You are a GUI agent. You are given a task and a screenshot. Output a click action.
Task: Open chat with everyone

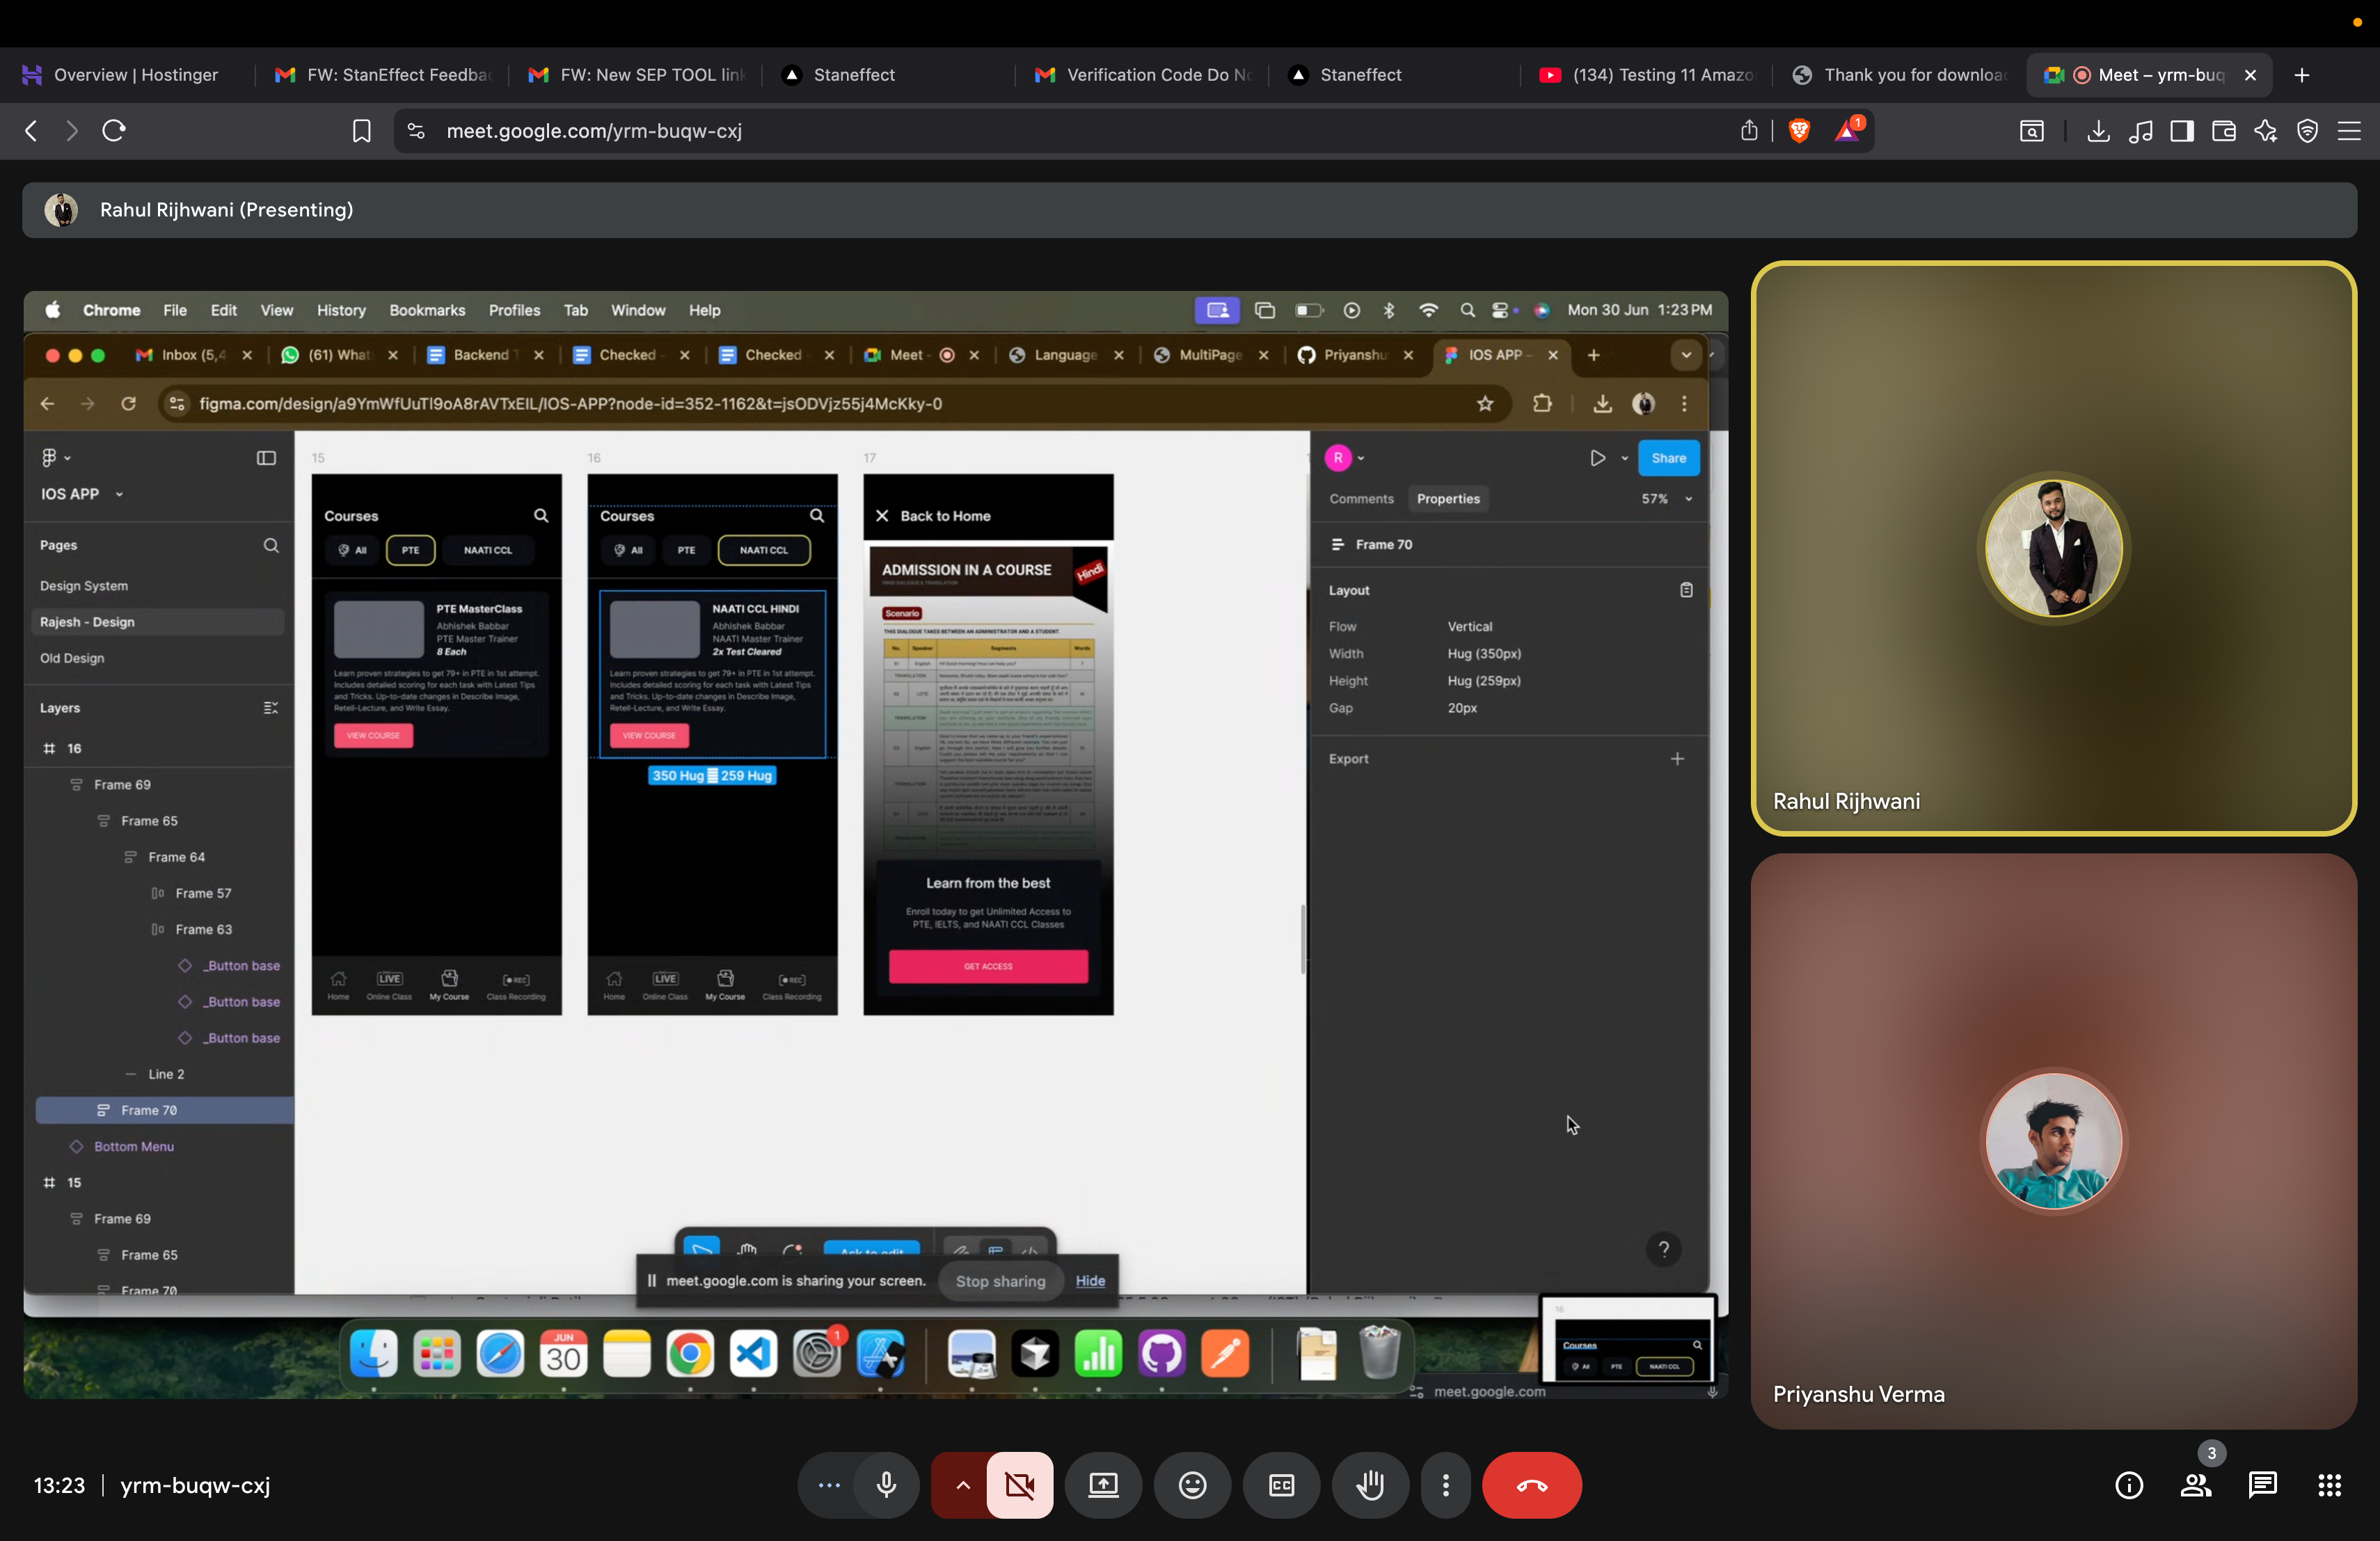point(2262,1485)
